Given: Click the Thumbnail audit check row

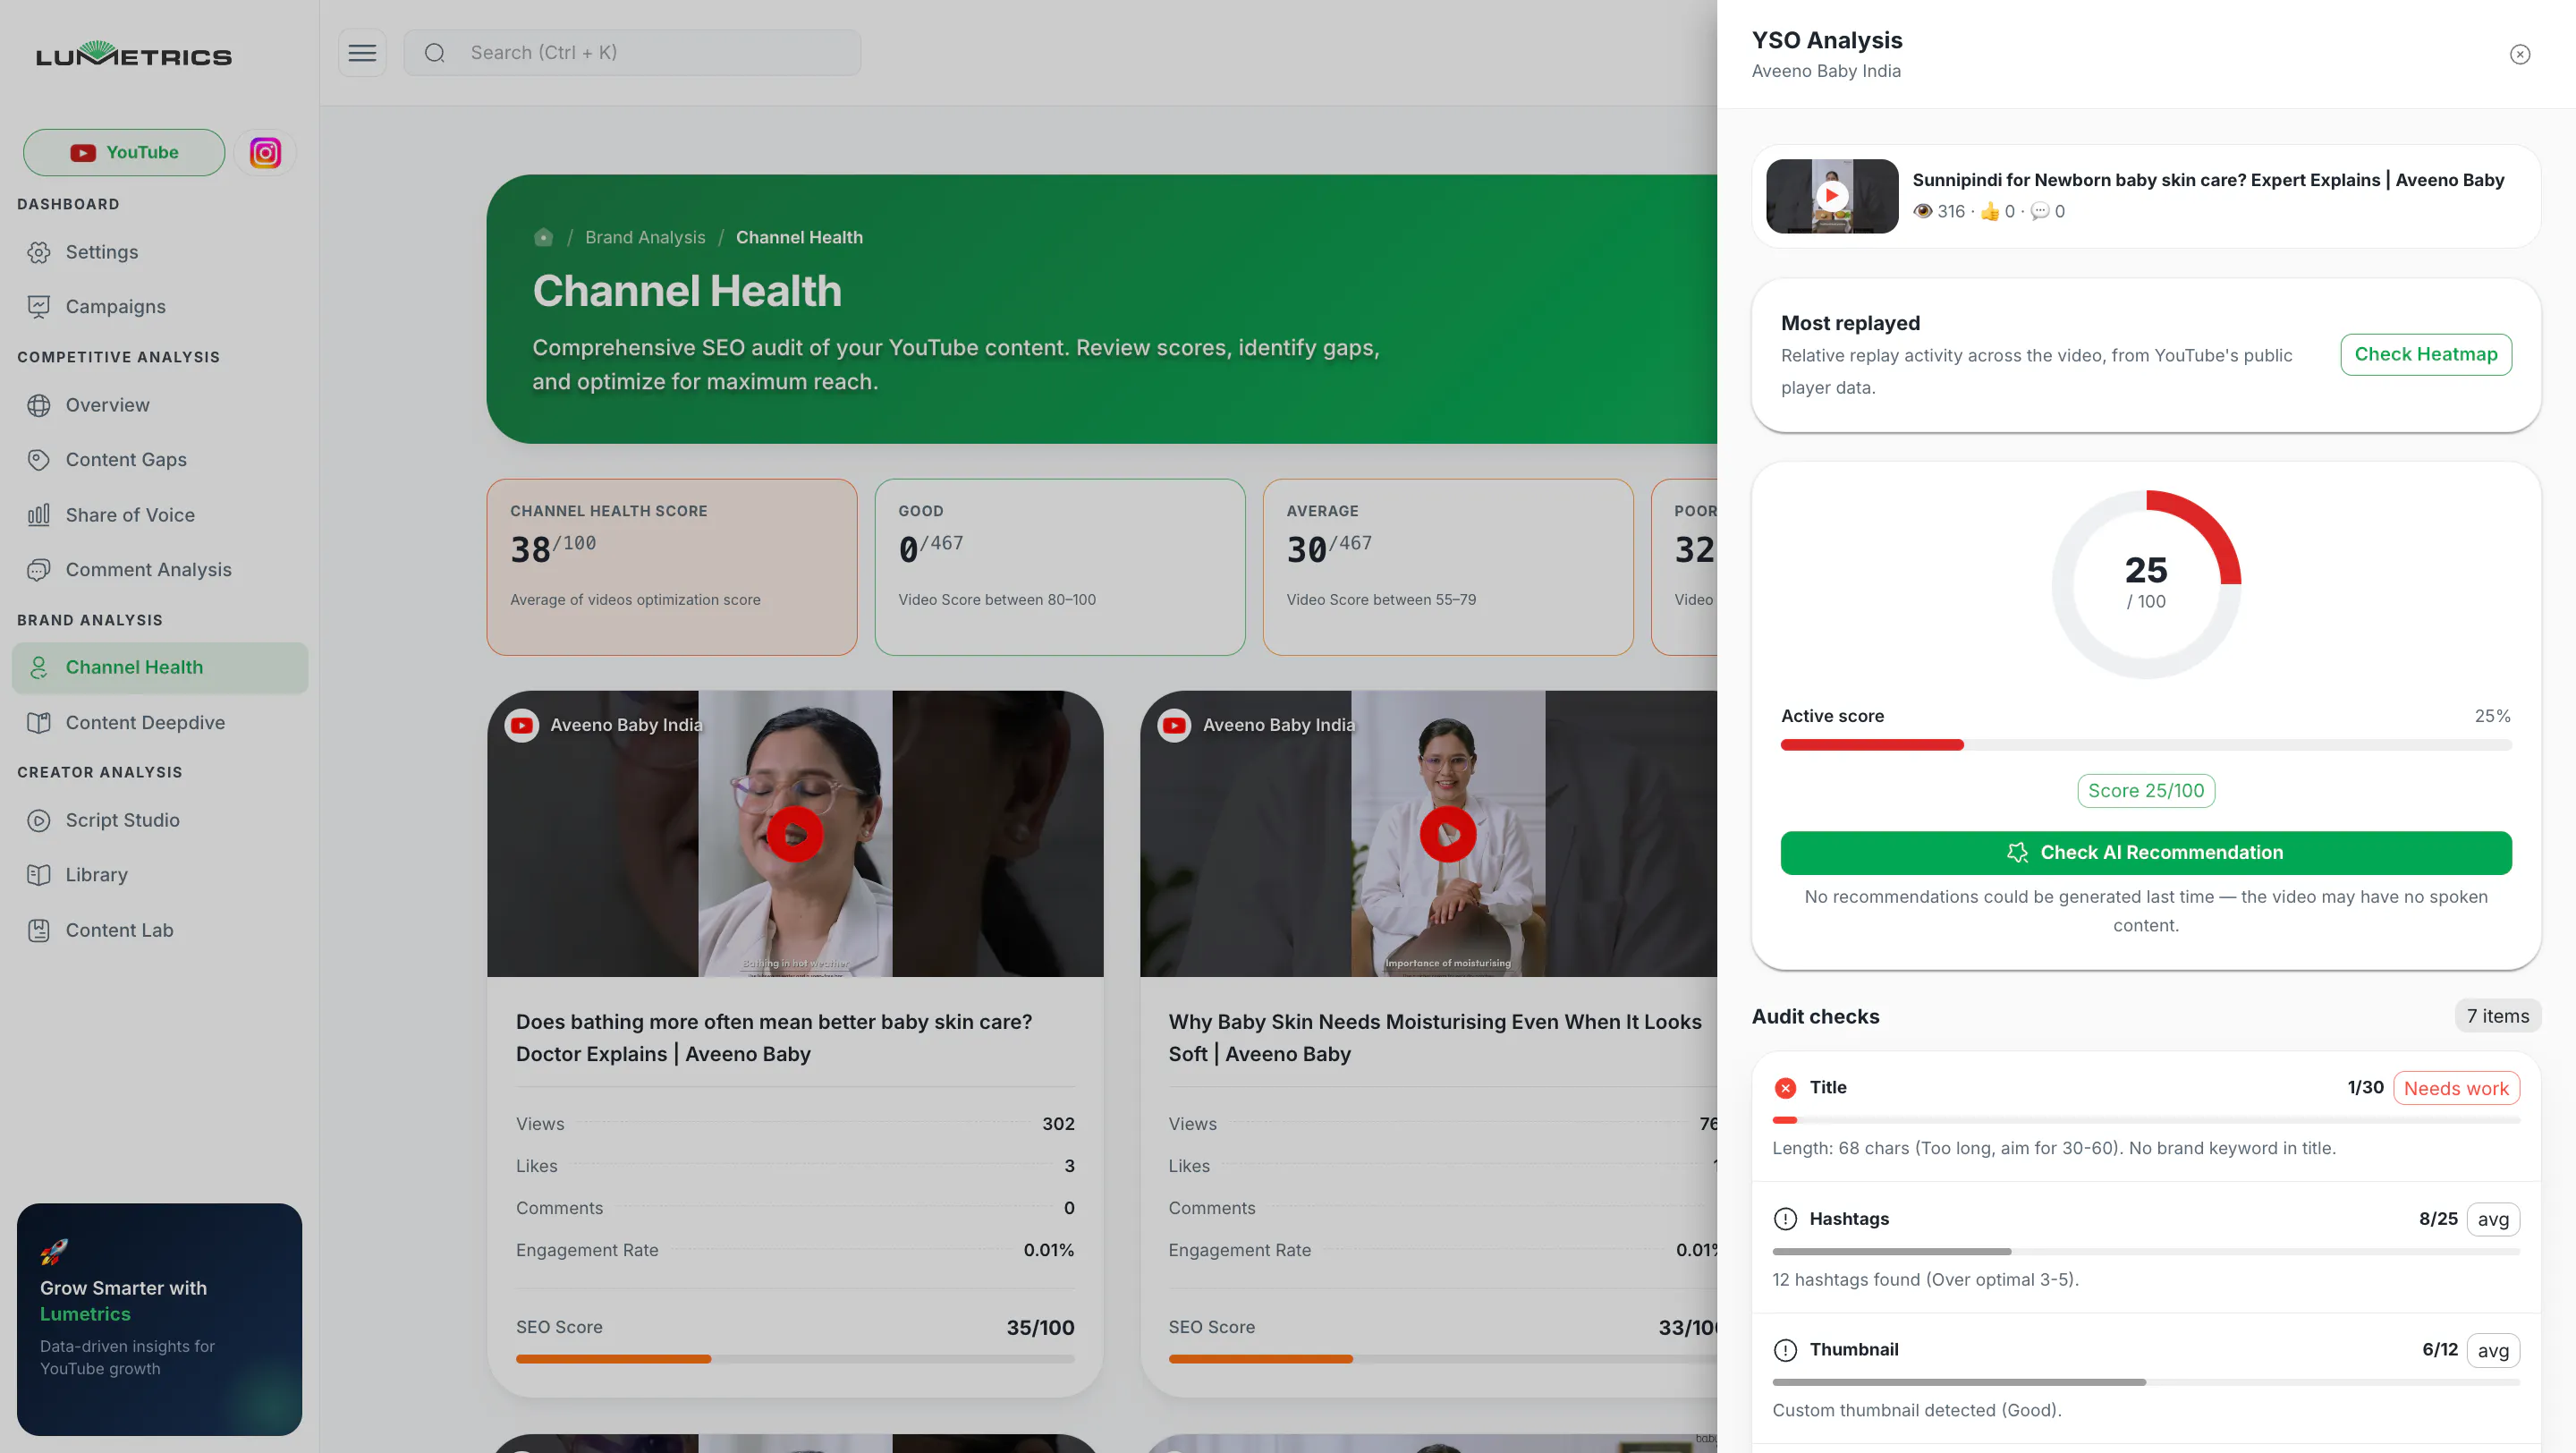Looking at the screenshot, I should [2145, 1377].
